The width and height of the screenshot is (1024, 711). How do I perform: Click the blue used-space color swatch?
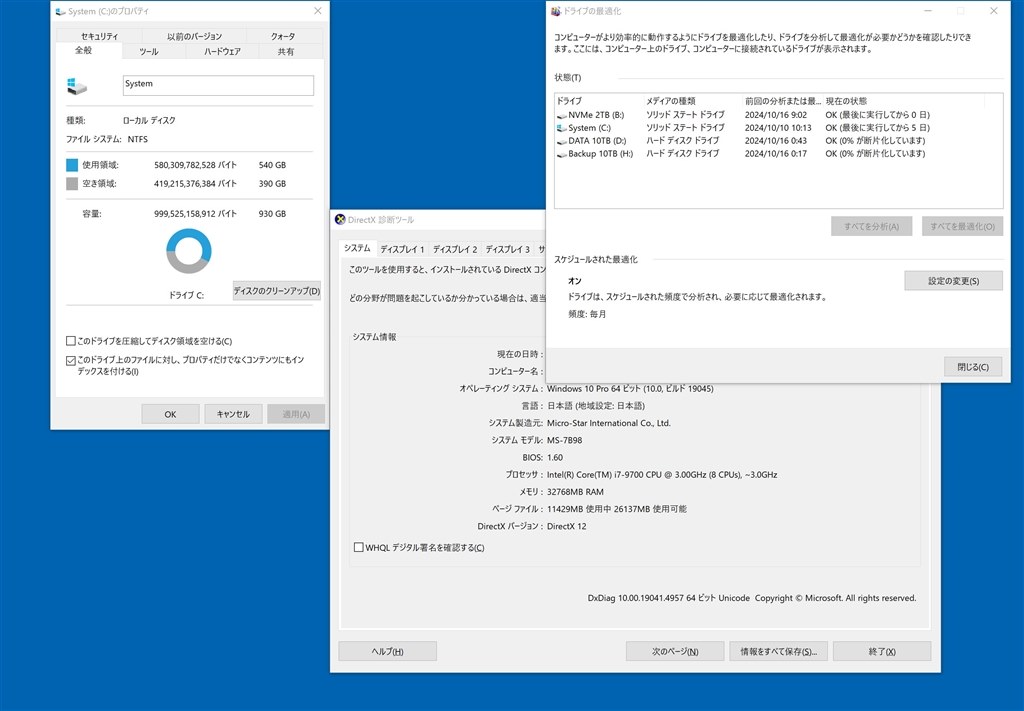(x=72, y=165)
